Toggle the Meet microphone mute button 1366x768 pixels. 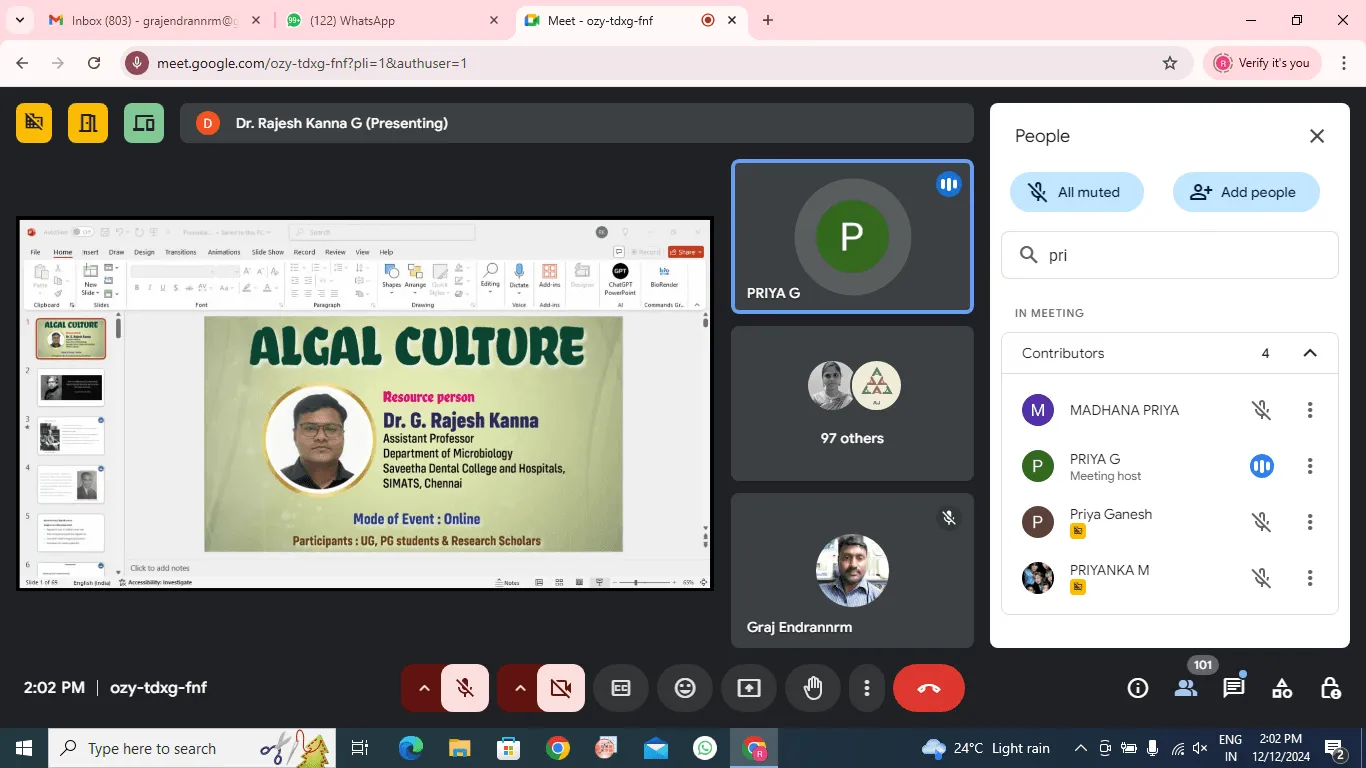click(x=465, y=688)
